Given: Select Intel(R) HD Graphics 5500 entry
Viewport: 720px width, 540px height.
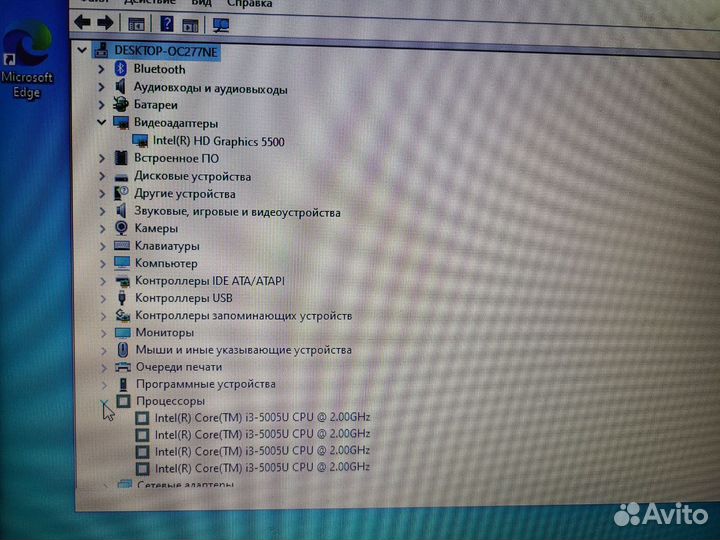Looking at the screenshot, I should click(219, 141).
